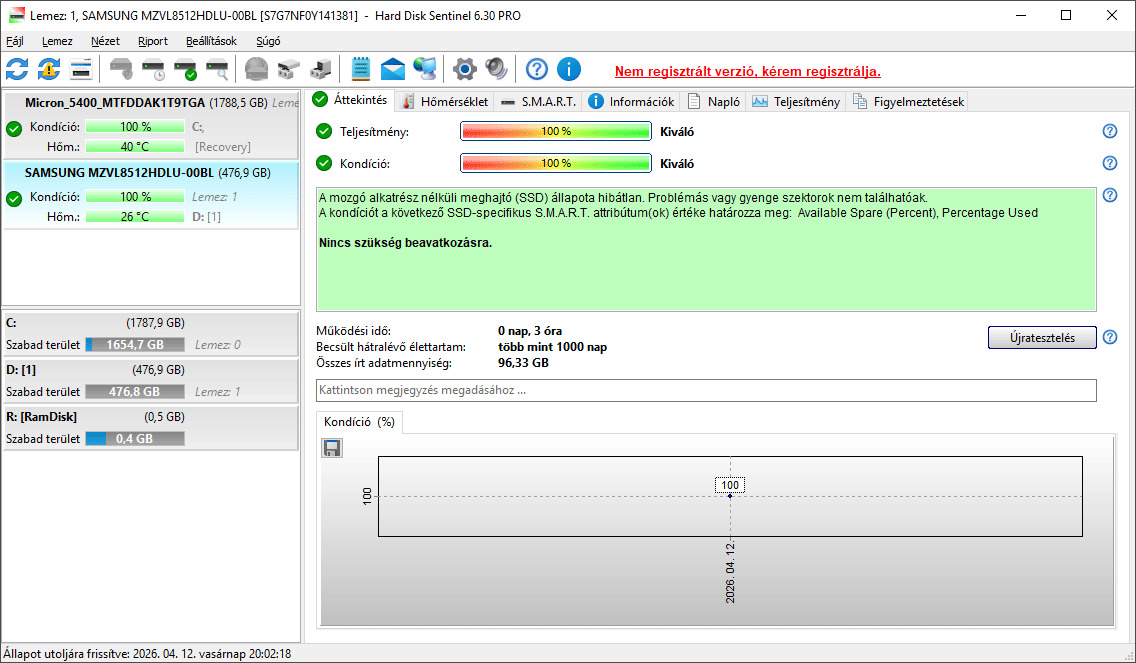Image resolution: width=1136 pixels, height=663 pixels.
Task: Open the blue notepad report icon
Action: coord(361,70)
